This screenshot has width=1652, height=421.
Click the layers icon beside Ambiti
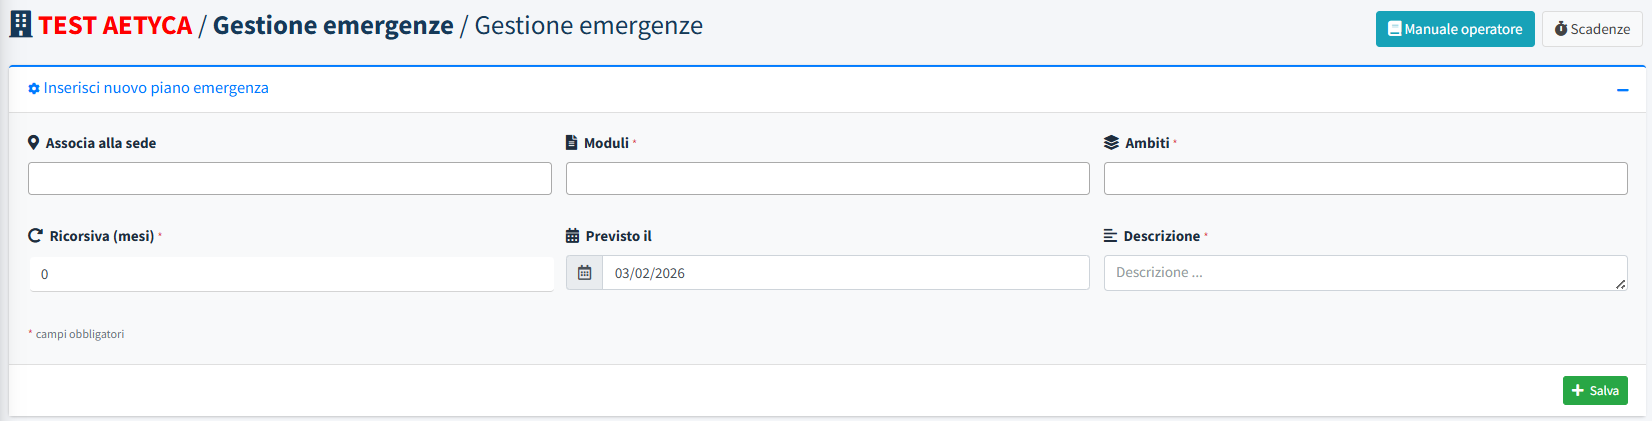[1111, 143]
